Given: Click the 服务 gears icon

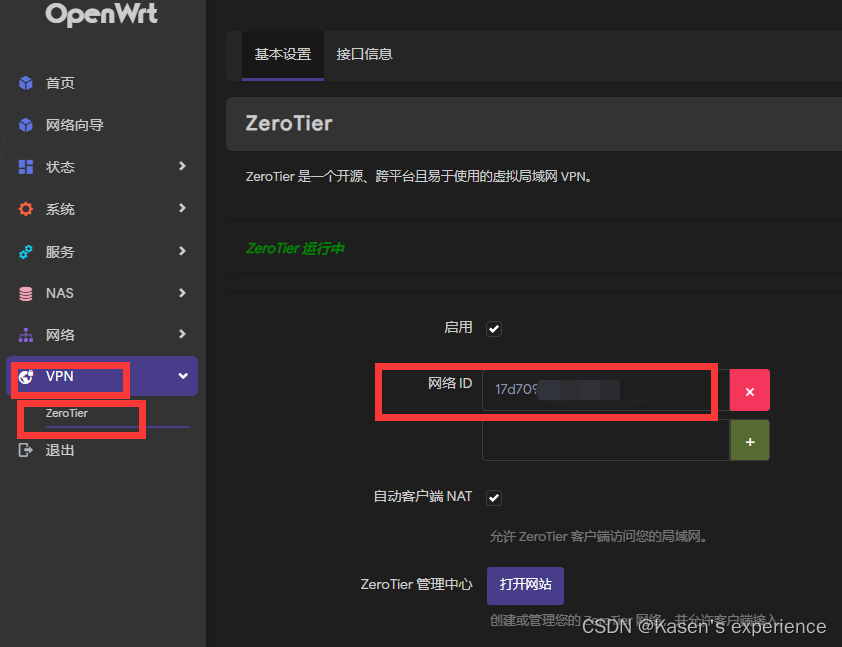Looking at the screenshot, I should (25, 251).
